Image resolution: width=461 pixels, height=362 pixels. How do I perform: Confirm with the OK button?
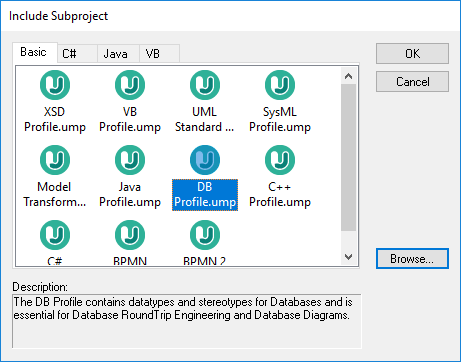pyautogui.click(x=412, y=53)
